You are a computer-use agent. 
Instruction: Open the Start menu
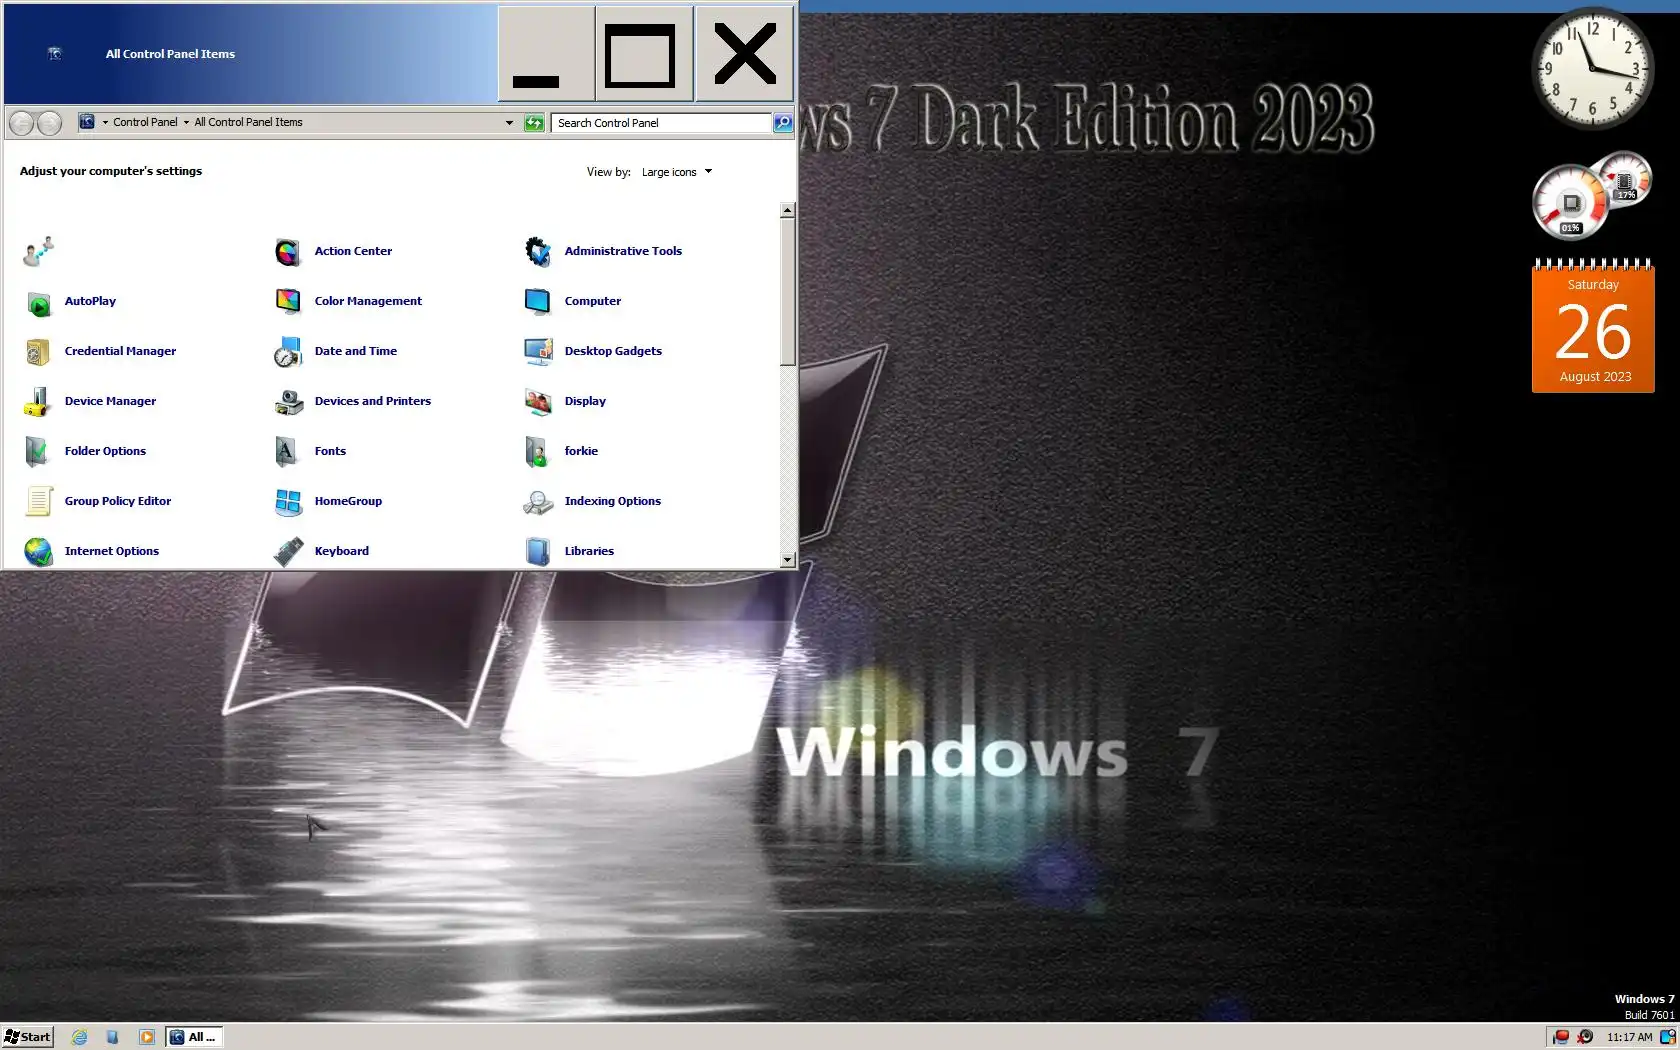[x=27, y=1037]
